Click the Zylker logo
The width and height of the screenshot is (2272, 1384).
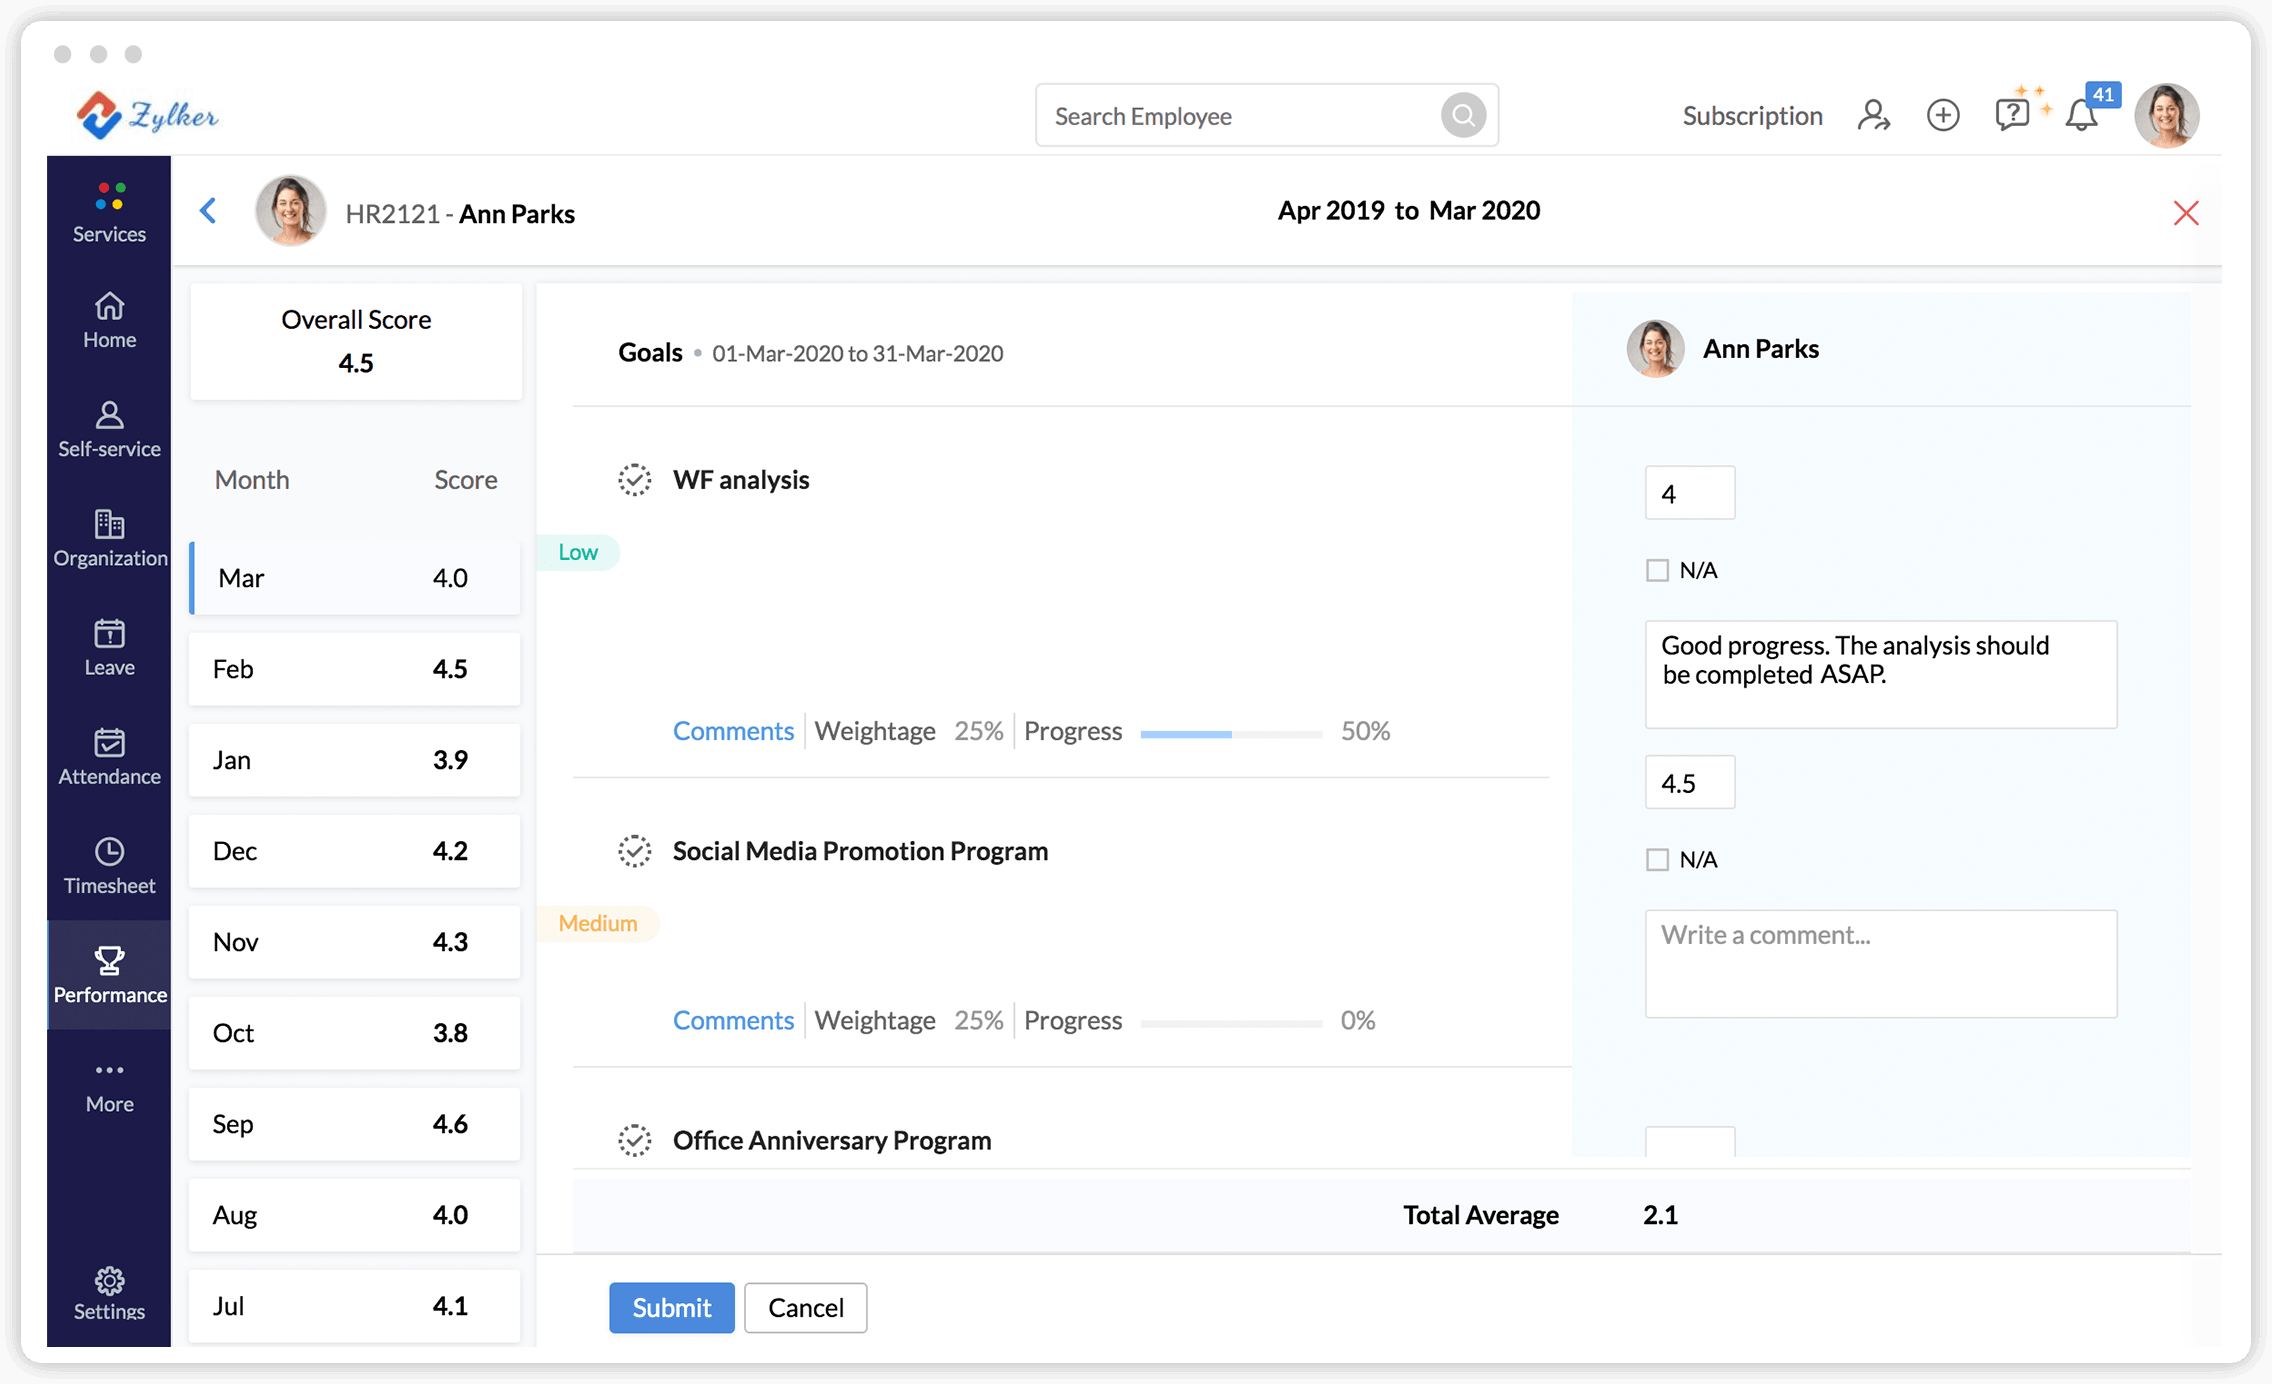tap(147, 115)
